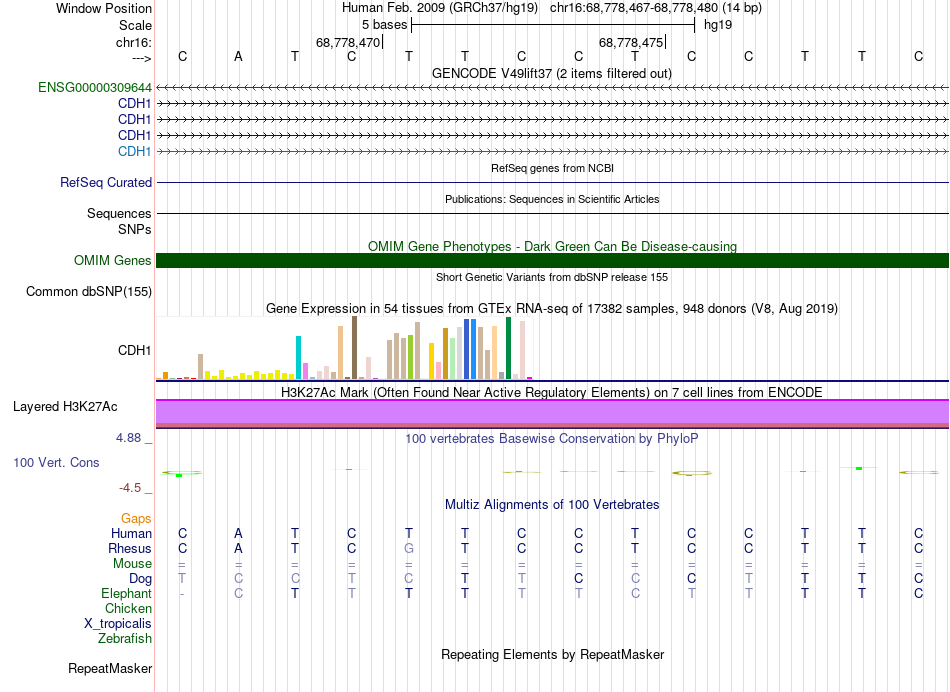The image size is (950, 692).
Task: Click the hg19 label beside scale bar
Action: coord(718,25)
